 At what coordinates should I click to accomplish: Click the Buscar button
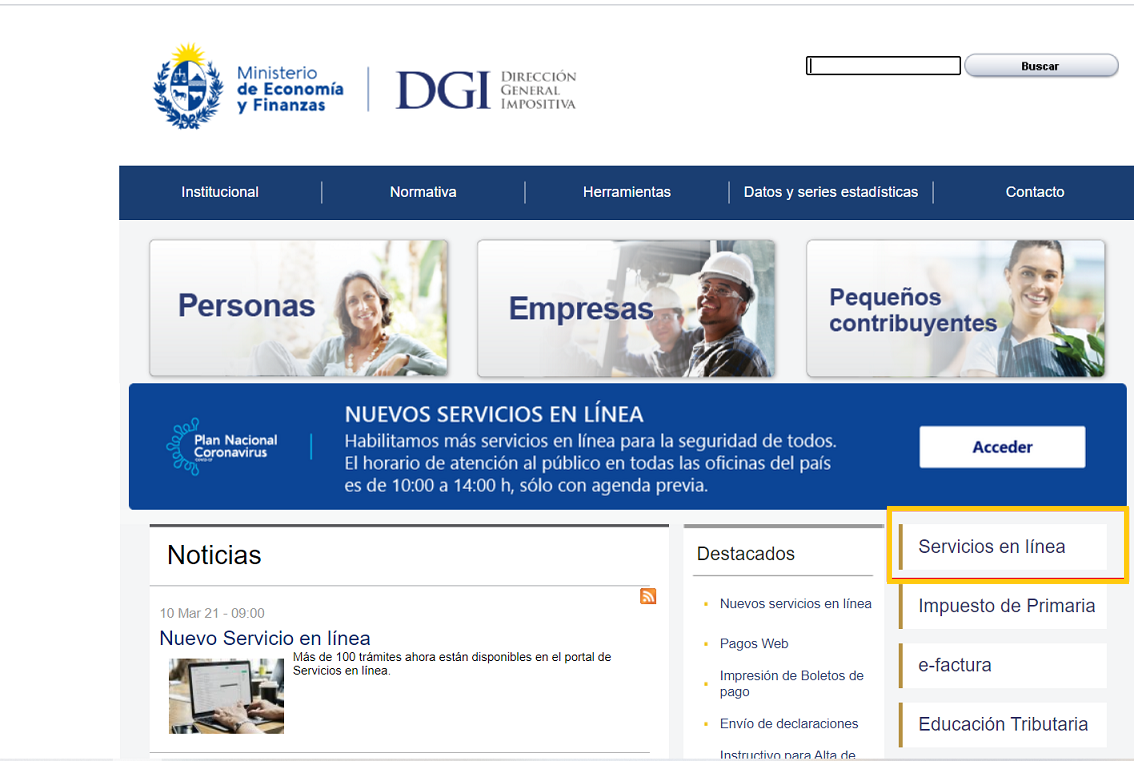pyautogui.click(x=1041, y=66)
